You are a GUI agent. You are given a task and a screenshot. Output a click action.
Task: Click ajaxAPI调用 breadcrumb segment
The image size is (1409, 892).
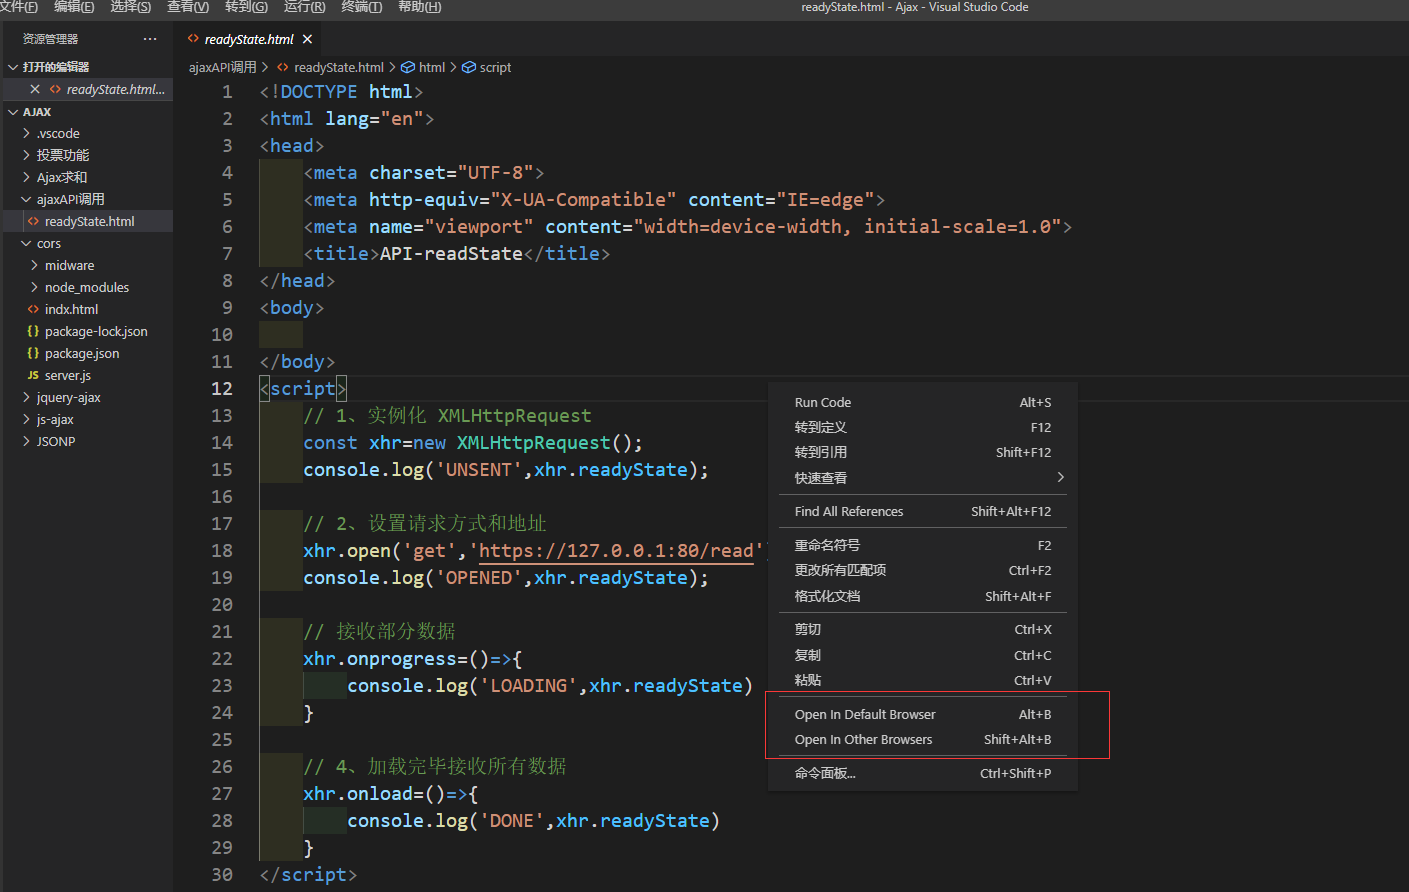222,67
